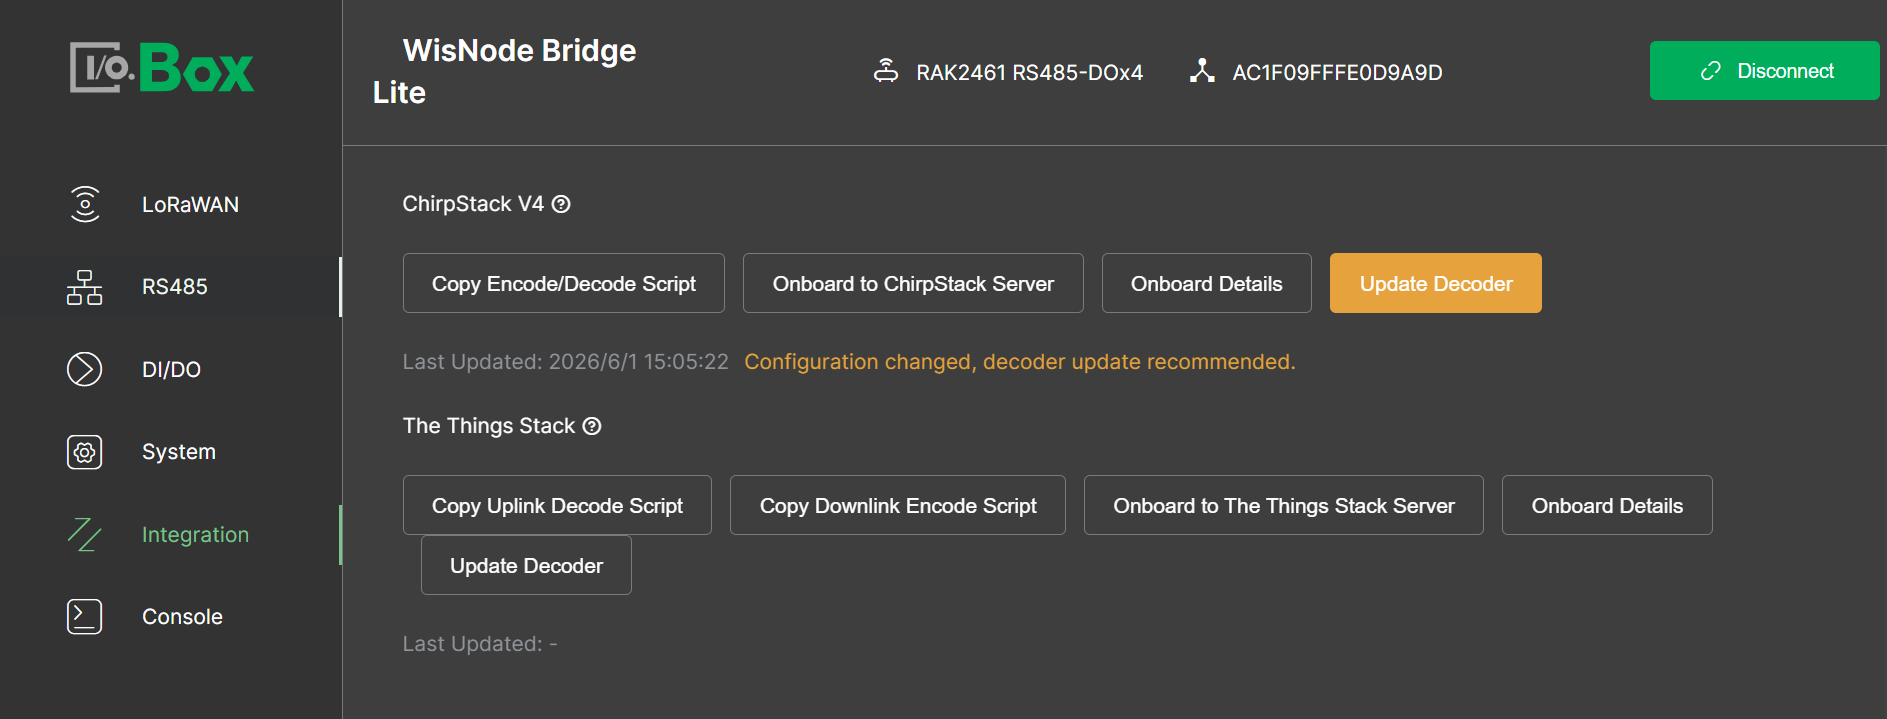Click The Things Stack help icon
The height and width of the screenshot is (719, 1887).
[592, 426]
